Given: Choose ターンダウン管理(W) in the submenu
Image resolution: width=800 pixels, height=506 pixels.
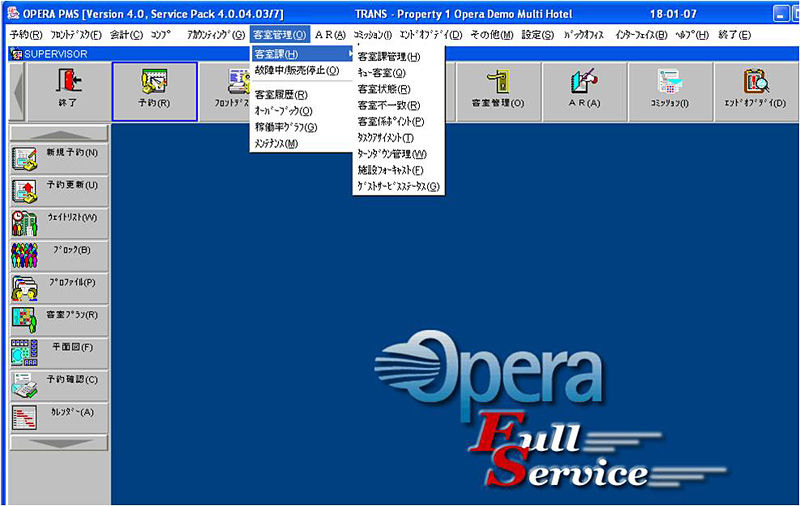Looking at the screenshot, I should tap(392, 154).
